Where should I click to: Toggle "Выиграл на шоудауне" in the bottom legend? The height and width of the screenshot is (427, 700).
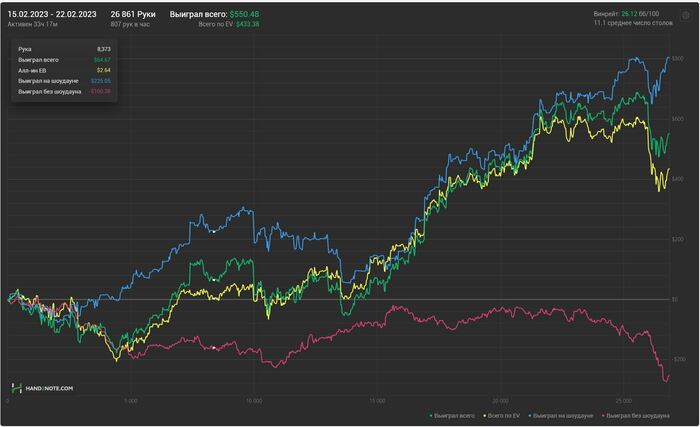click(x=563, y=414)
